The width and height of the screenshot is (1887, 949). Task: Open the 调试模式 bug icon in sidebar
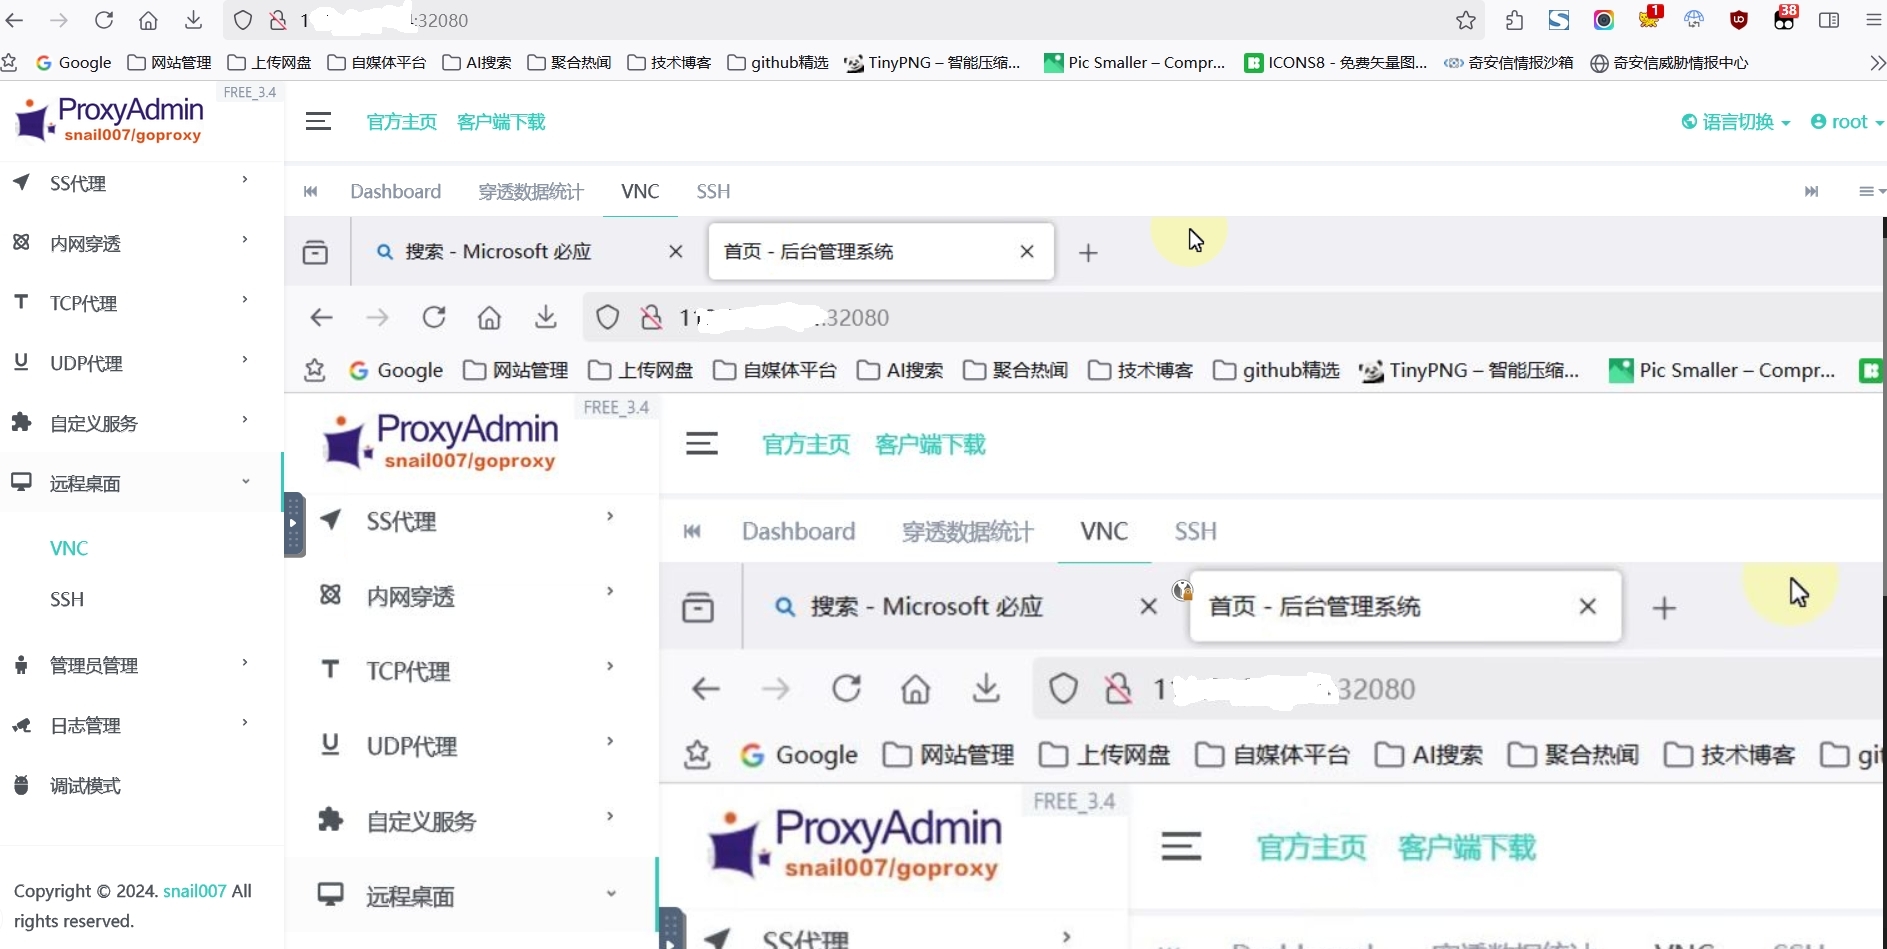coord(22,786)
